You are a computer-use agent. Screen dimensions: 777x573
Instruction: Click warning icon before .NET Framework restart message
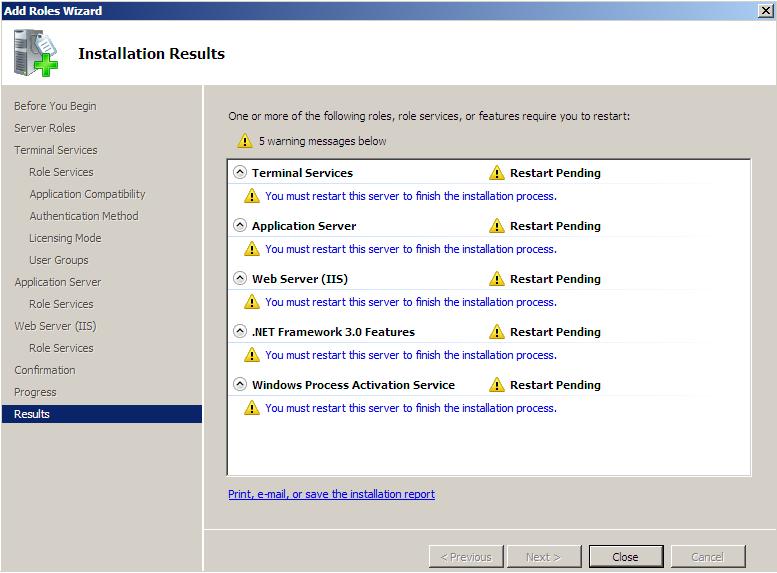tap(252, 355)
